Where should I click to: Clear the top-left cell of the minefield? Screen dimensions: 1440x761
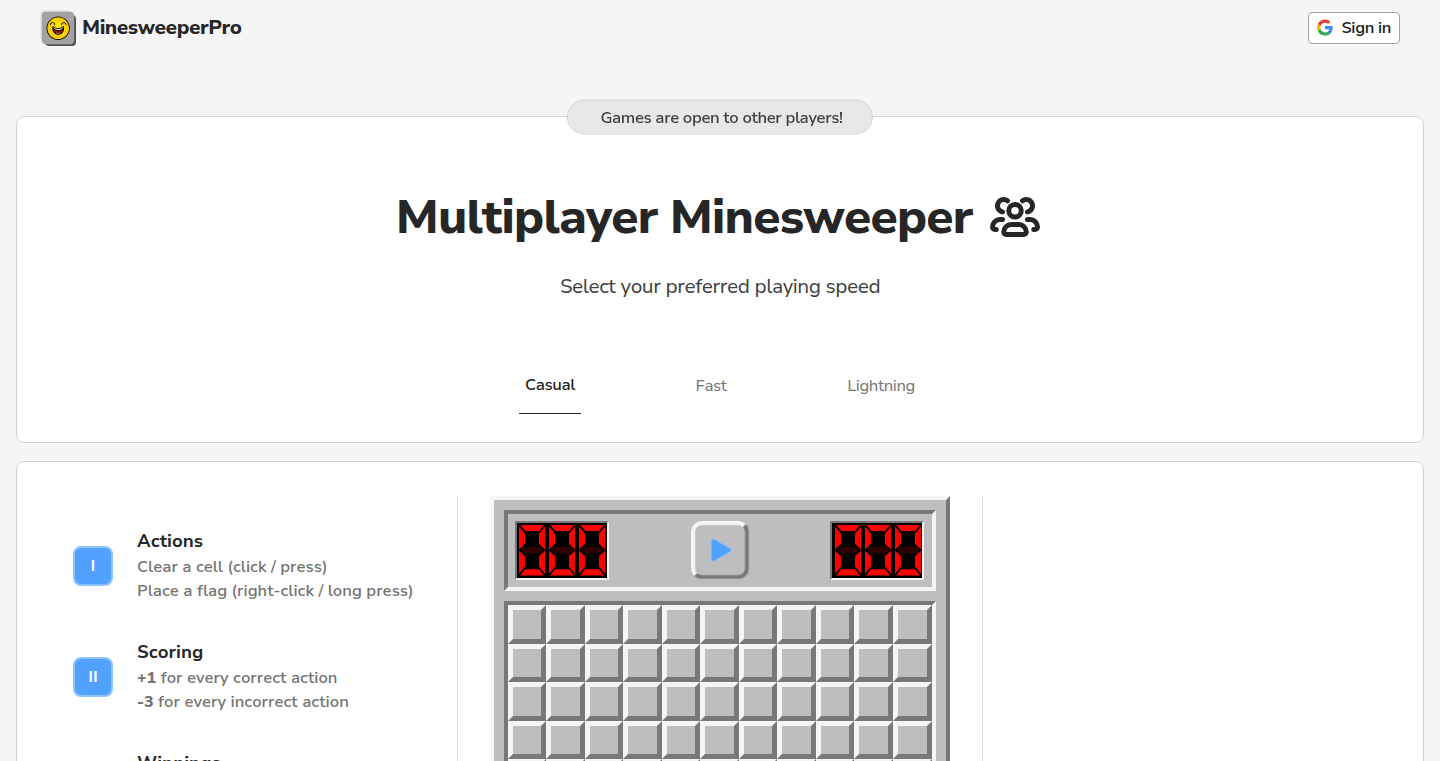[x=527, y=625]
